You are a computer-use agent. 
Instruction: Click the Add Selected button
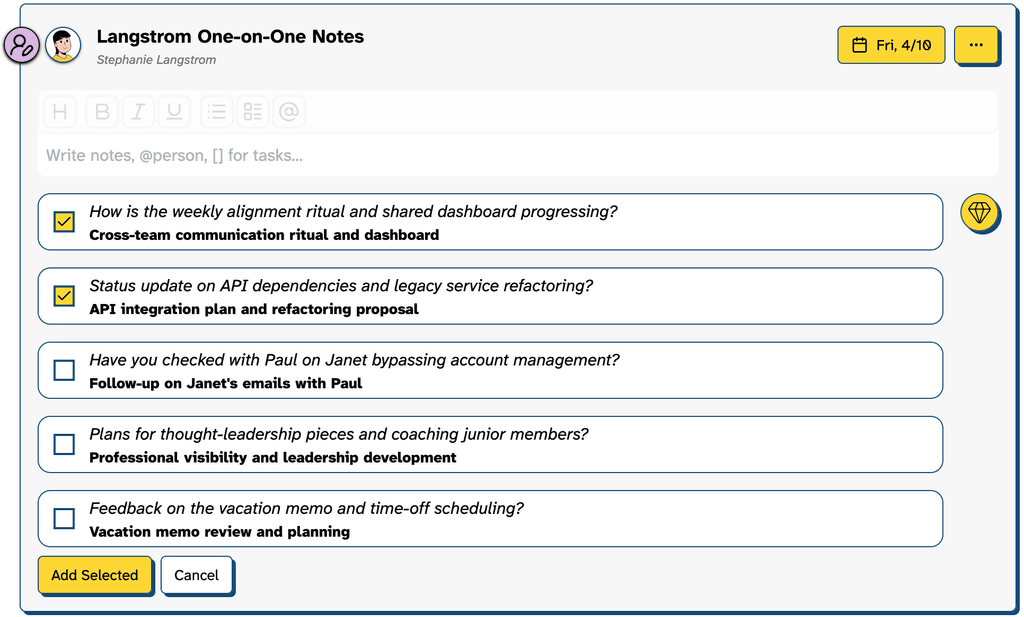click(x=95, y=575)
